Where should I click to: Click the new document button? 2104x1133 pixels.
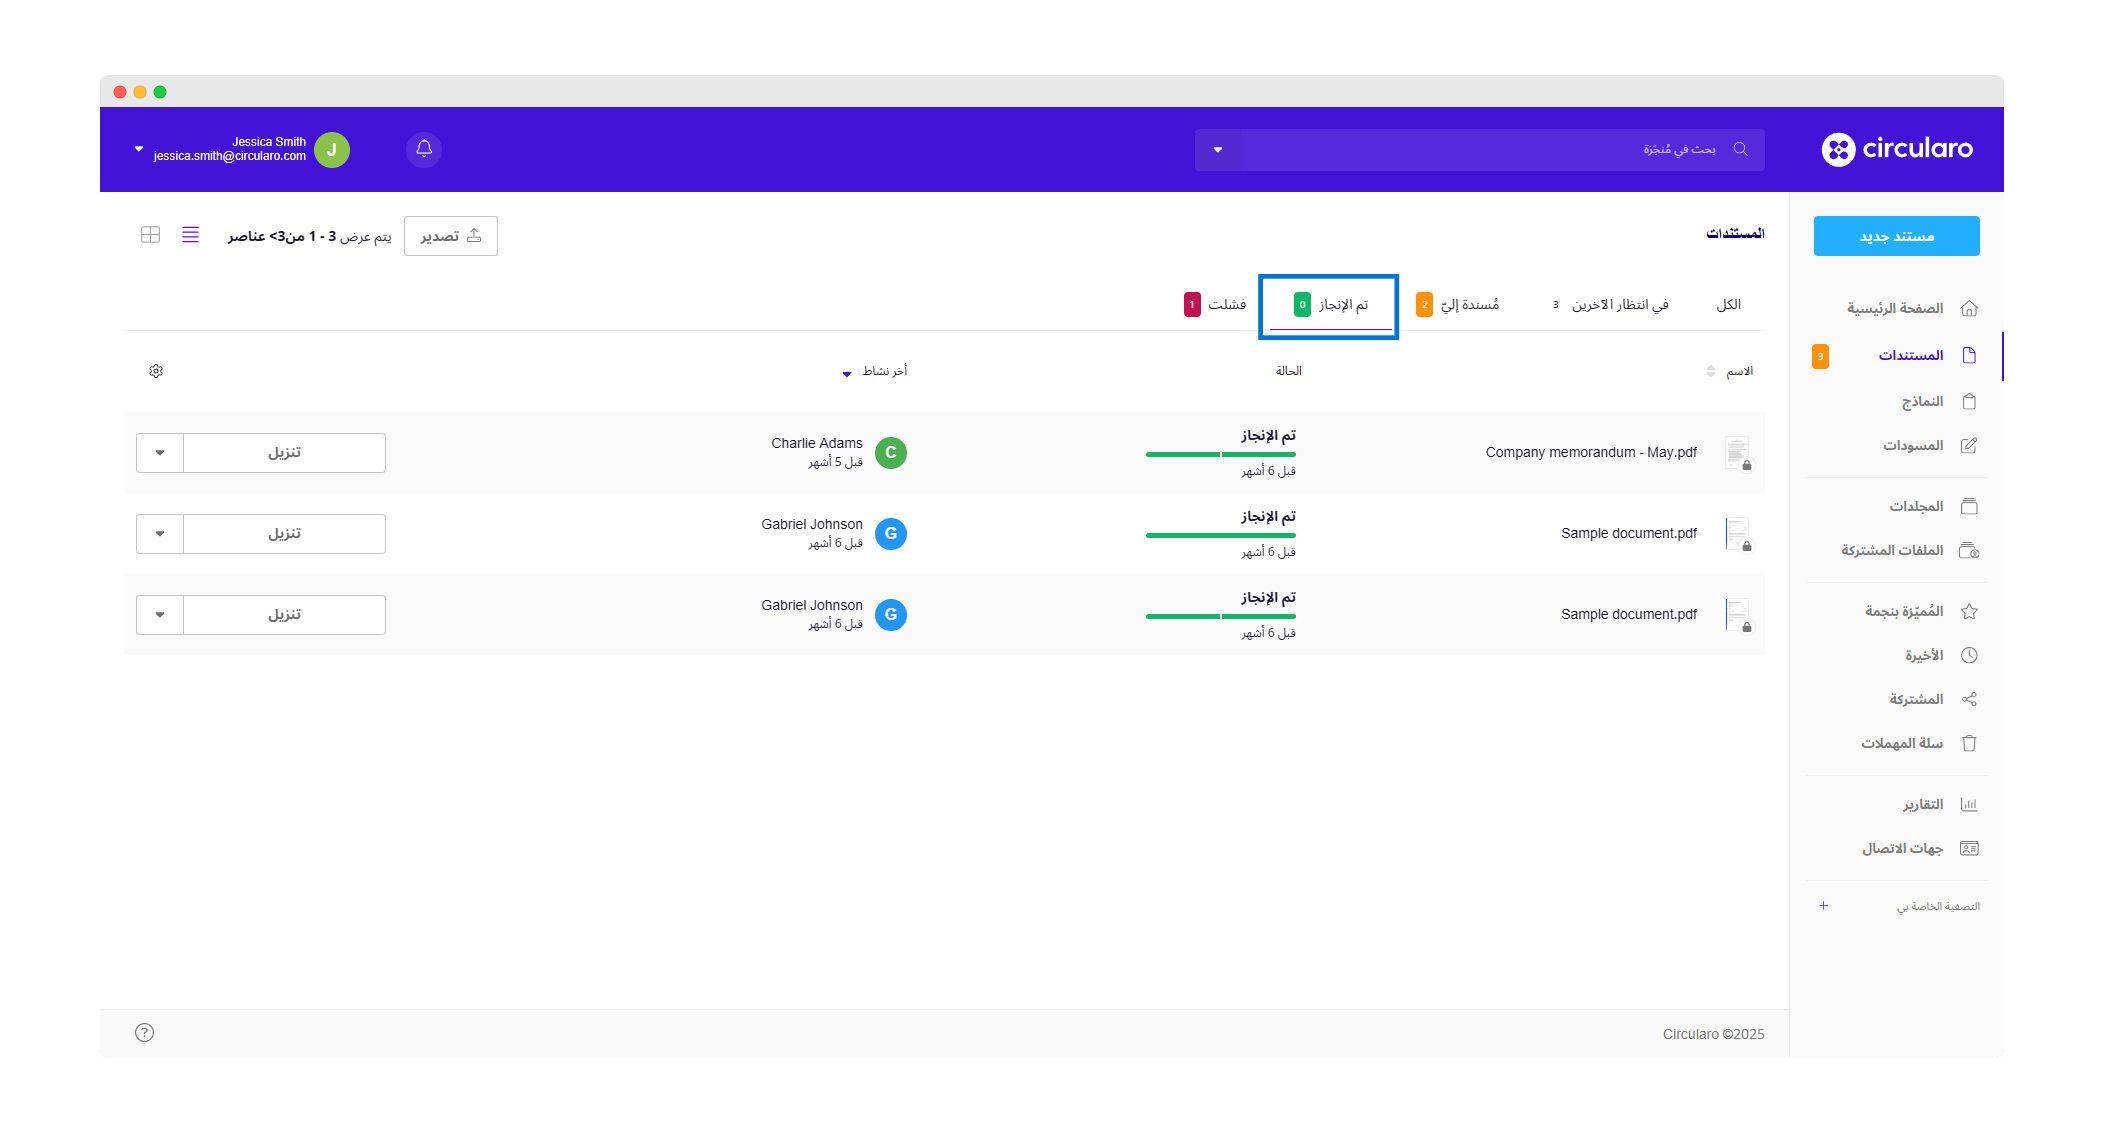coord(1896,236)
